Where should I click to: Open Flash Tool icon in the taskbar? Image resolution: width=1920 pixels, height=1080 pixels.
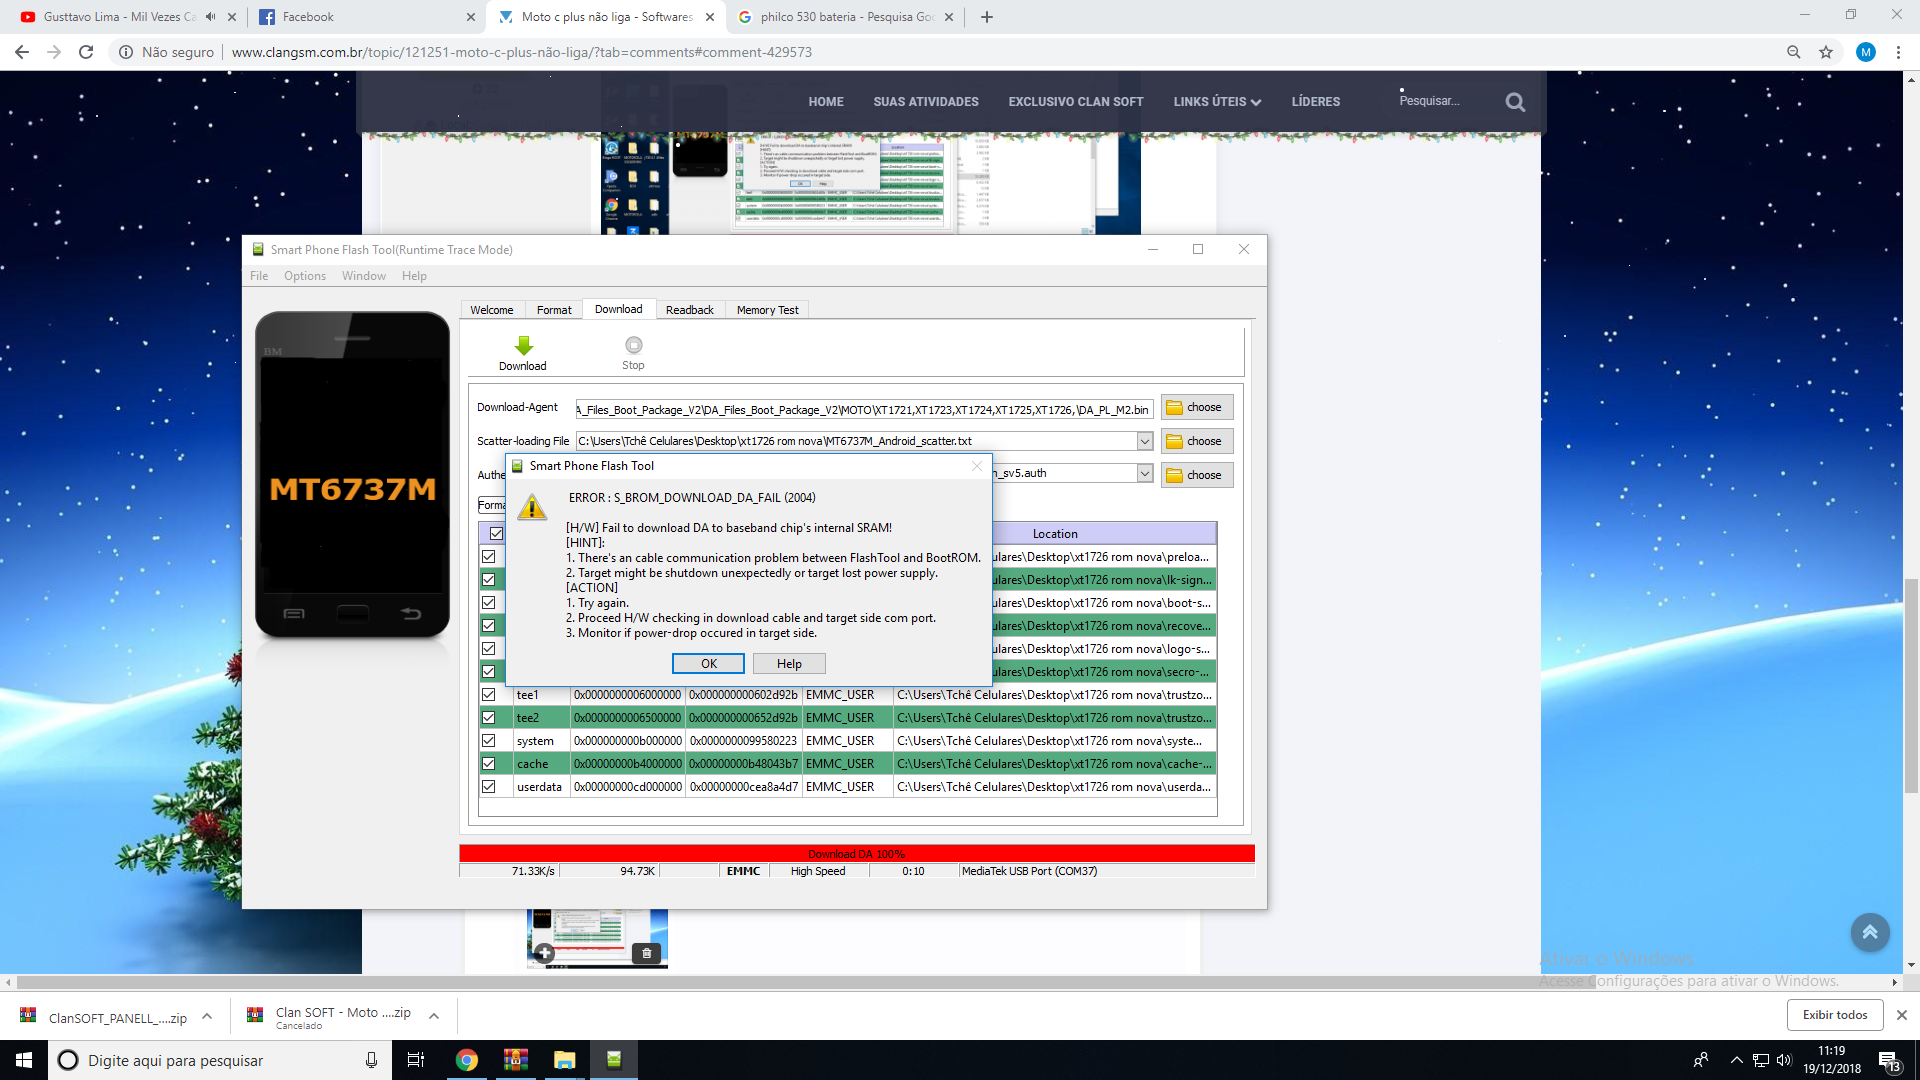(614, 1060)
